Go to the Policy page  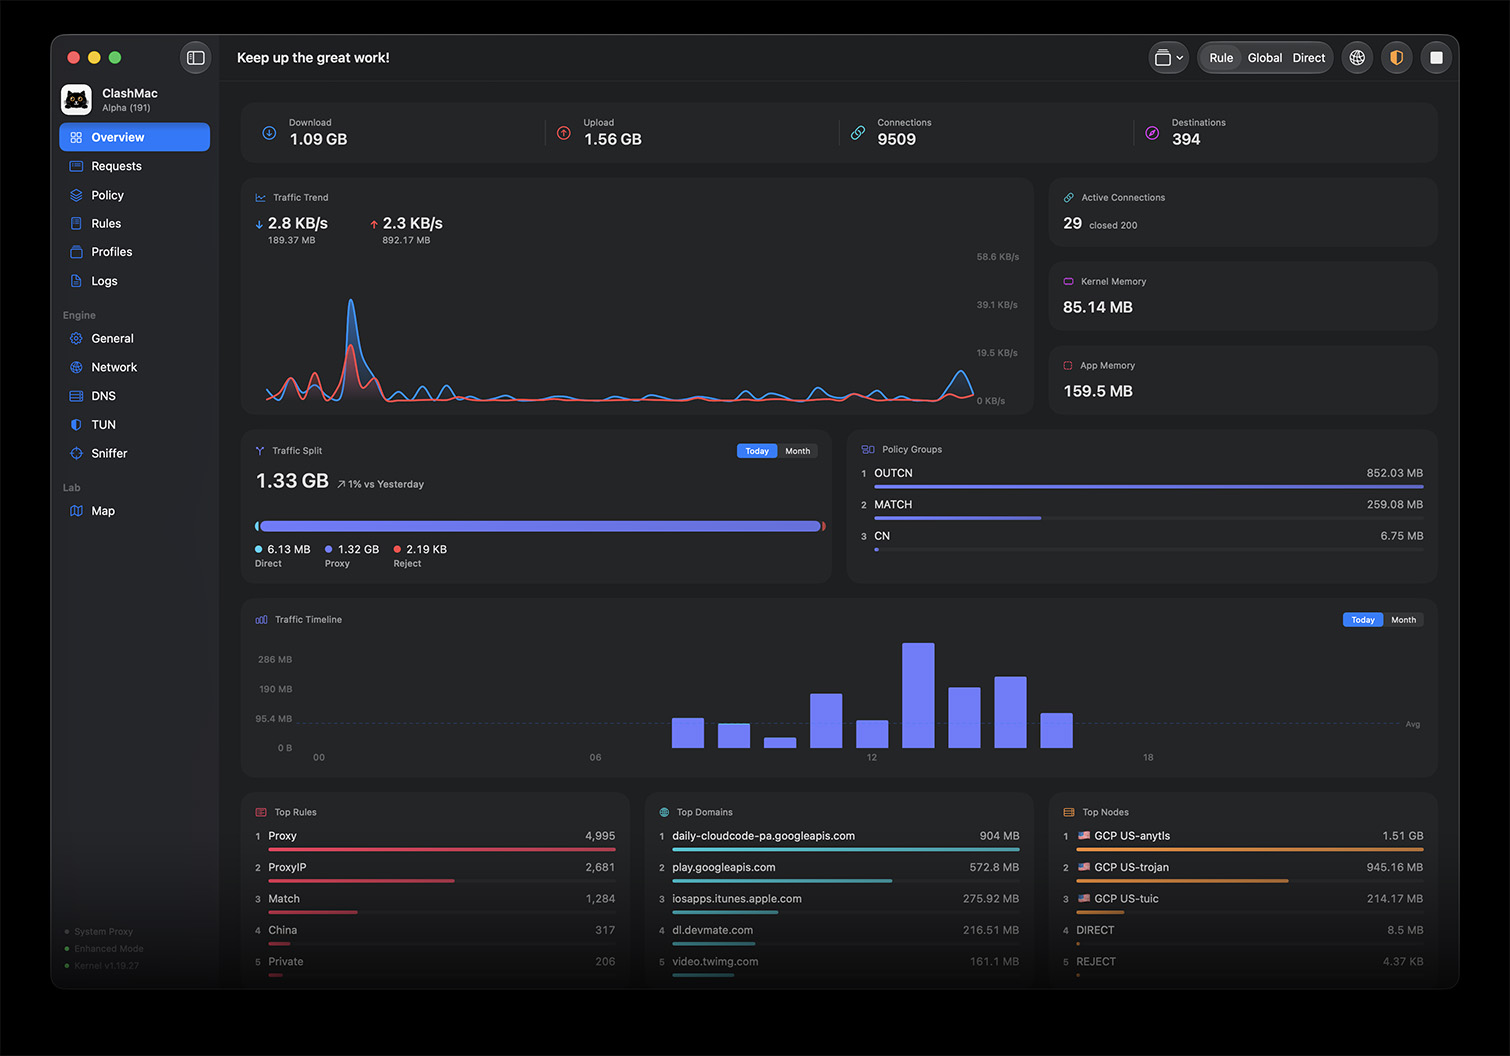(x=134, y=195)
